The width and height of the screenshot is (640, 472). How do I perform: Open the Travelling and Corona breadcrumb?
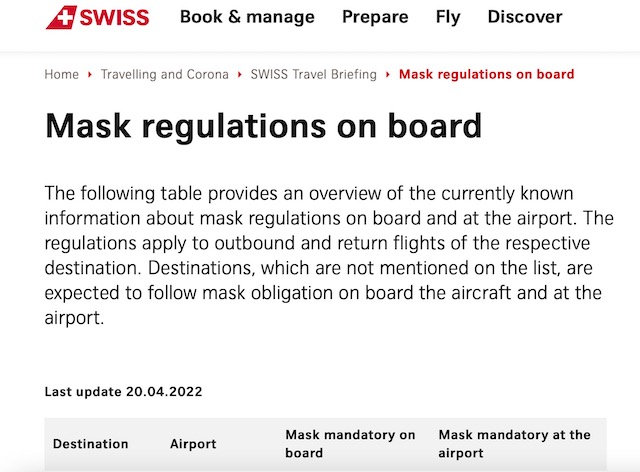[x=164, y=74]
